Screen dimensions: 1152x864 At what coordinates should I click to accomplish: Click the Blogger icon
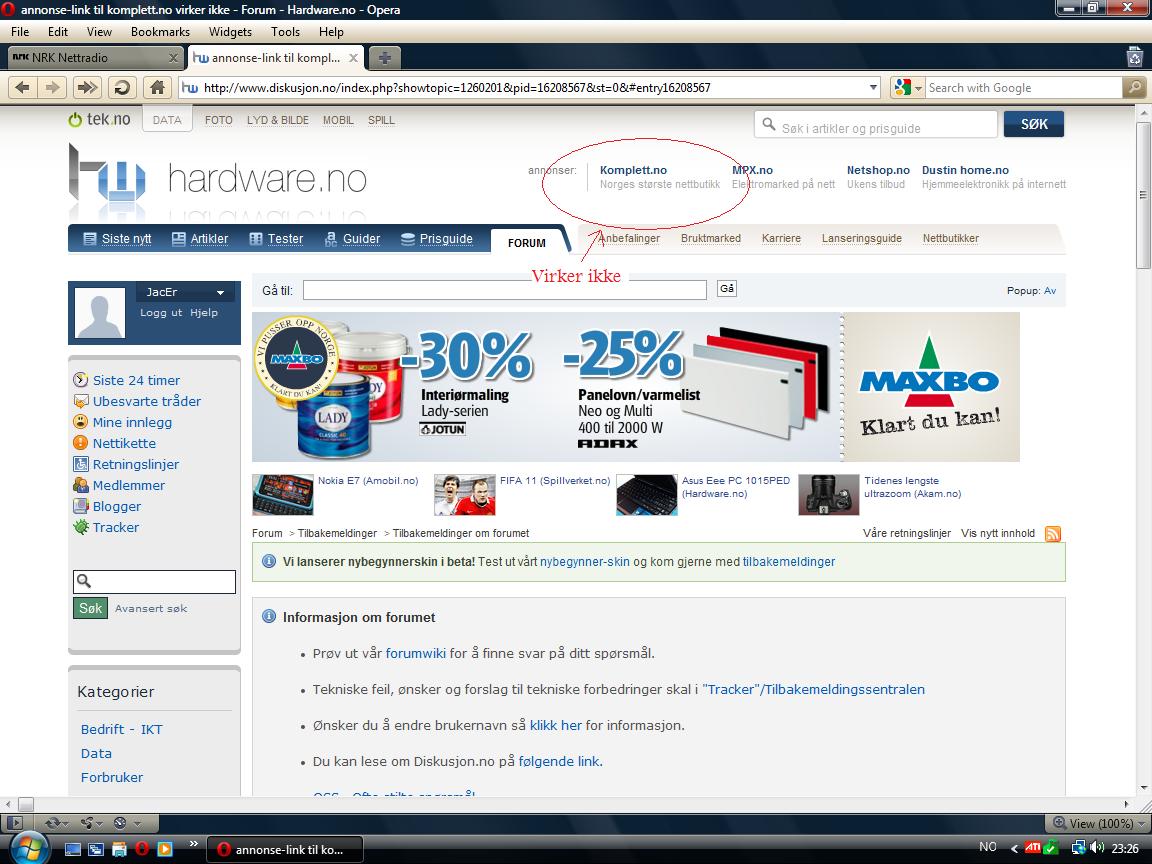coord(80,506)
